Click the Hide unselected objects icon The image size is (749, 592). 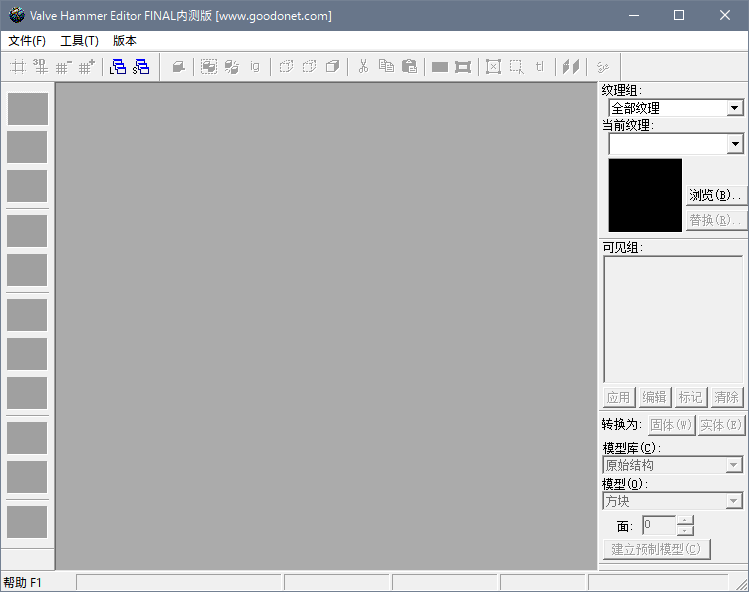click(309, 66)
